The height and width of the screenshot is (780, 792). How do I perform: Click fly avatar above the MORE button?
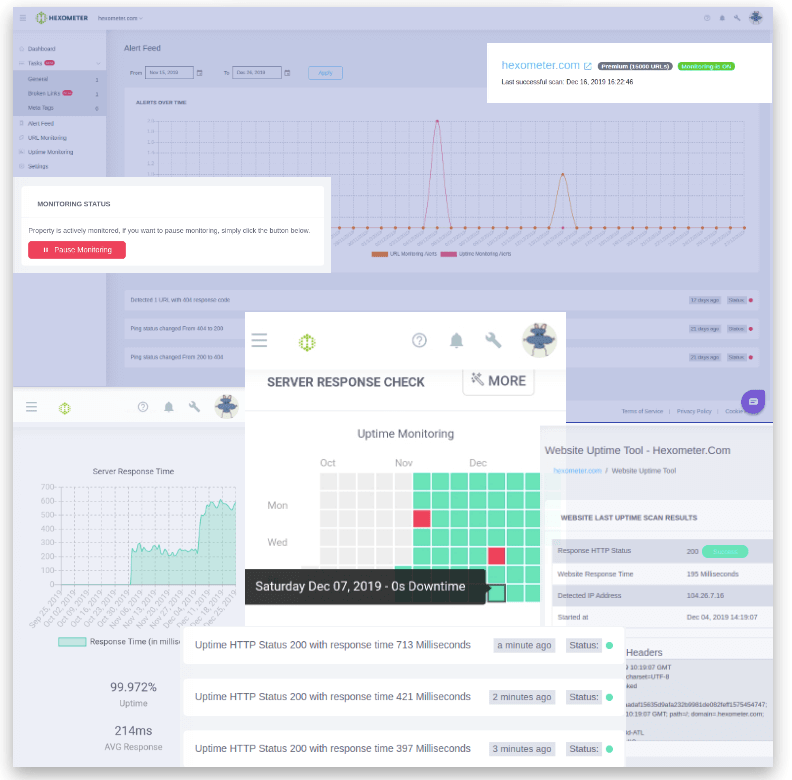(539, 340)
